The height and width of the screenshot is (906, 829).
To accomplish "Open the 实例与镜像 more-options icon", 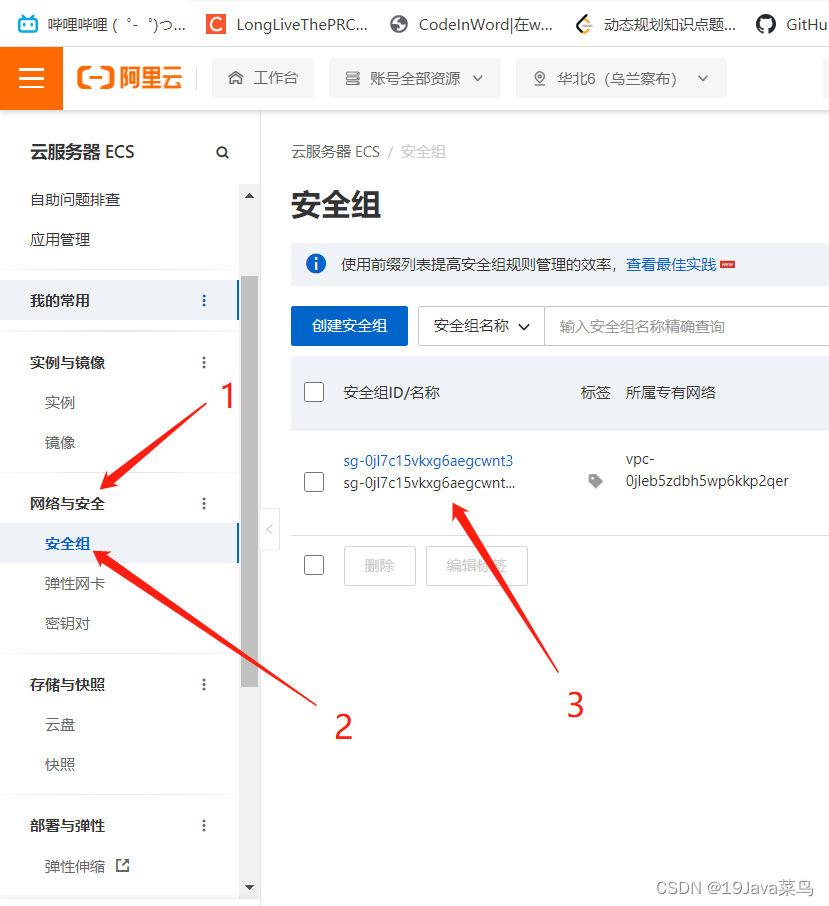I will pos(204,362).
